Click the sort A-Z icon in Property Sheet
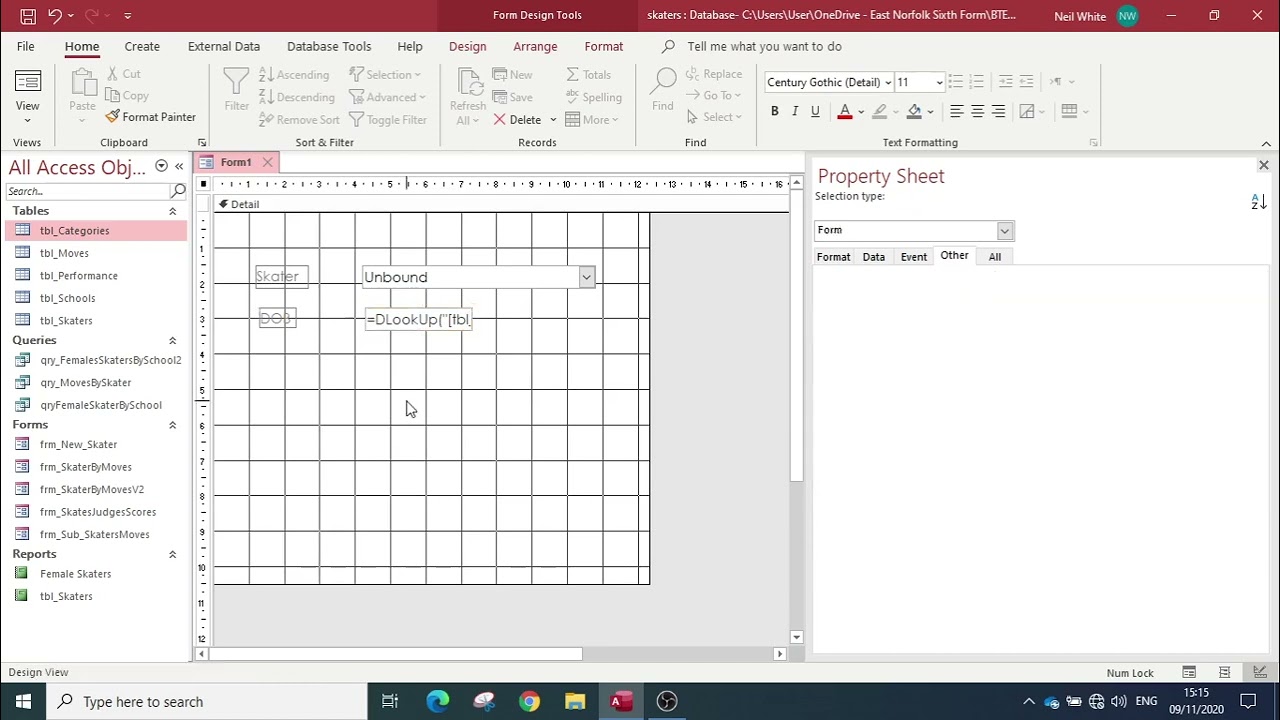The height and width of the screenshot is (720, 1280). [1259, 202]
